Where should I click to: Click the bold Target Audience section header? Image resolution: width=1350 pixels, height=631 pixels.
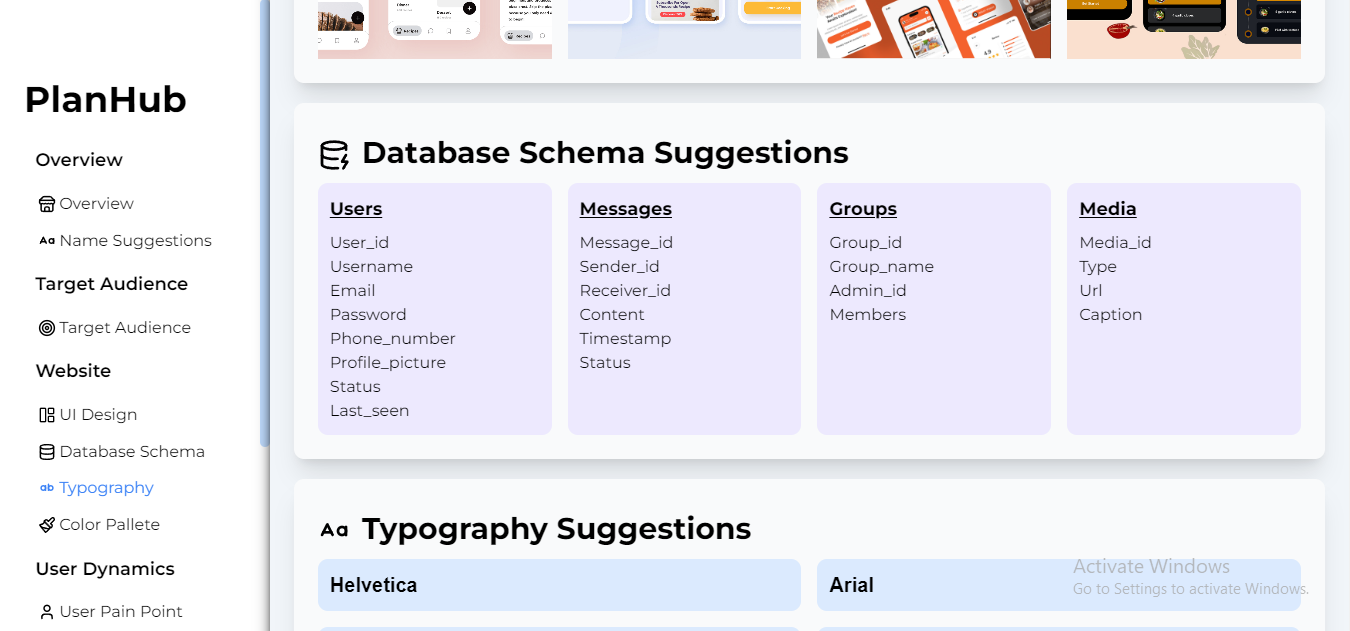coord(111,284)
